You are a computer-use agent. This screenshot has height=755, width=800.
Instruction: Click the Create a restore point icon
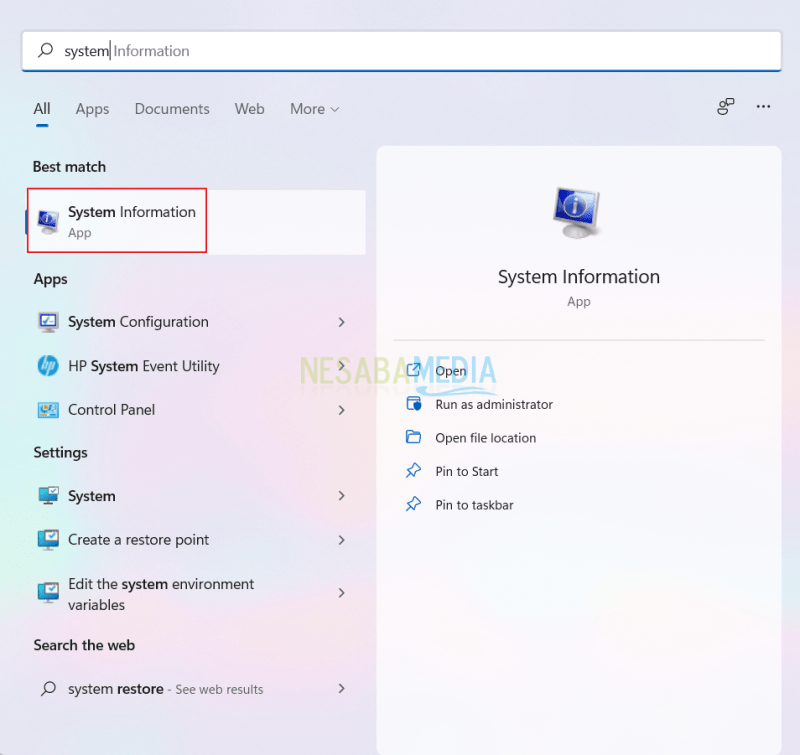48,540
